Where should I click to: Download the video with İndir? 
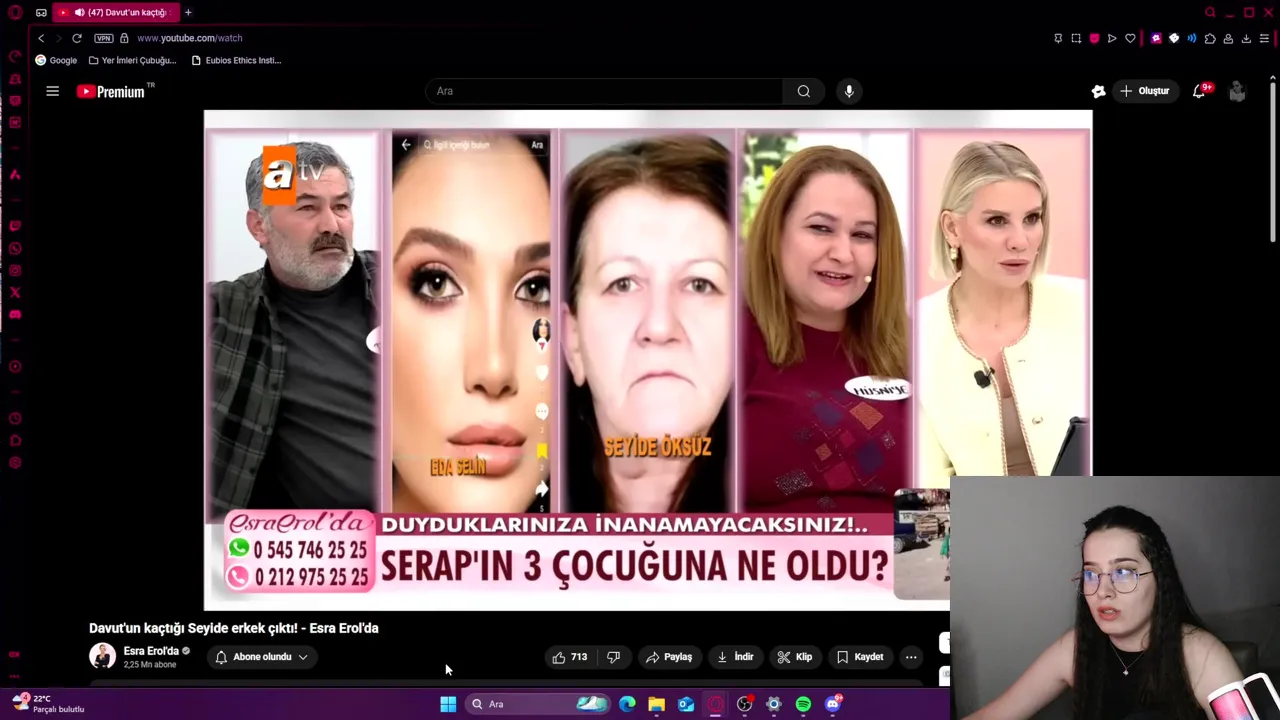point(735,657)
